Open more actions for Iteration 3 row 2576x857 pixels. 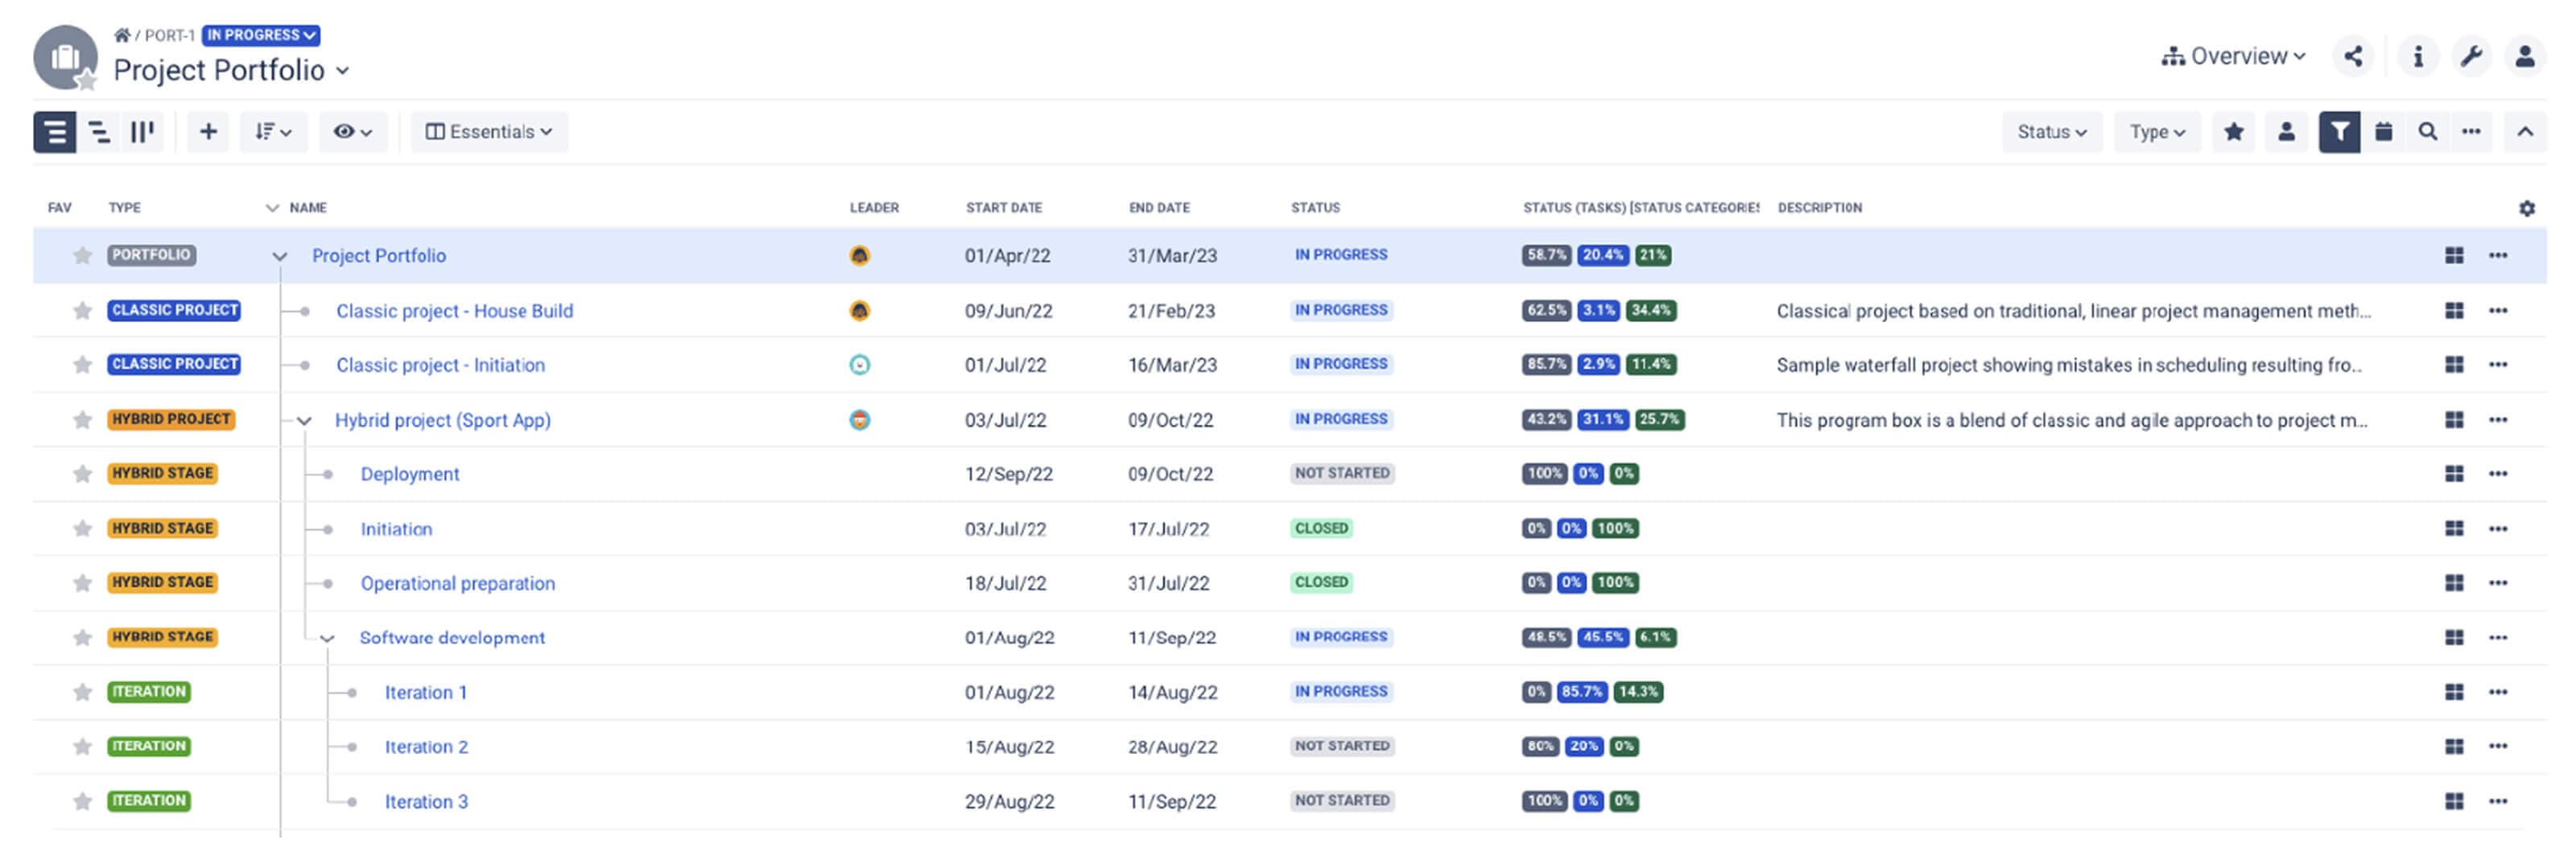2498,802
